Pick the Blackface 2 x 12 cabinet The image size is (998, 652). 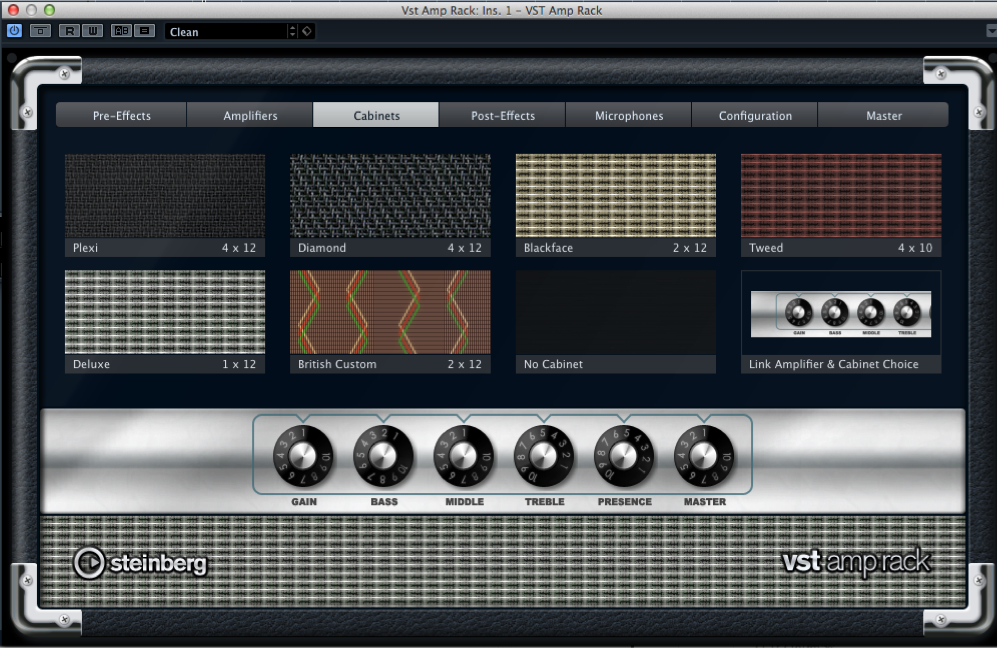[615, 205]
